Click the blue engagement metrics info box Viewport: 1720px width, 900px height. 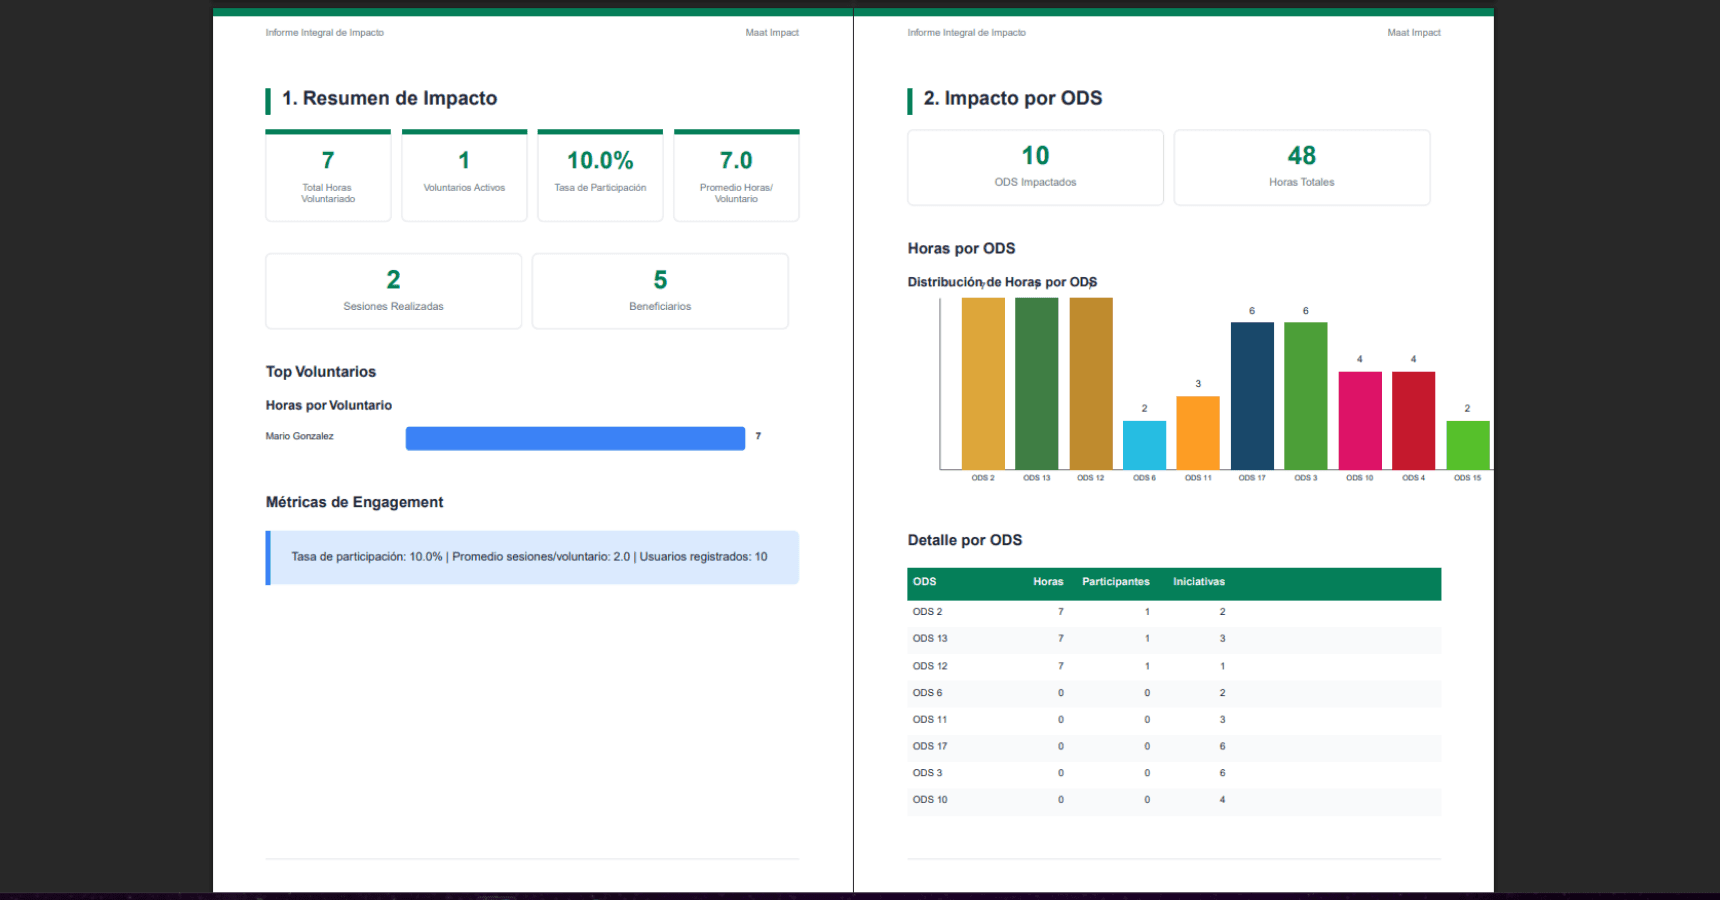[532, 557]
